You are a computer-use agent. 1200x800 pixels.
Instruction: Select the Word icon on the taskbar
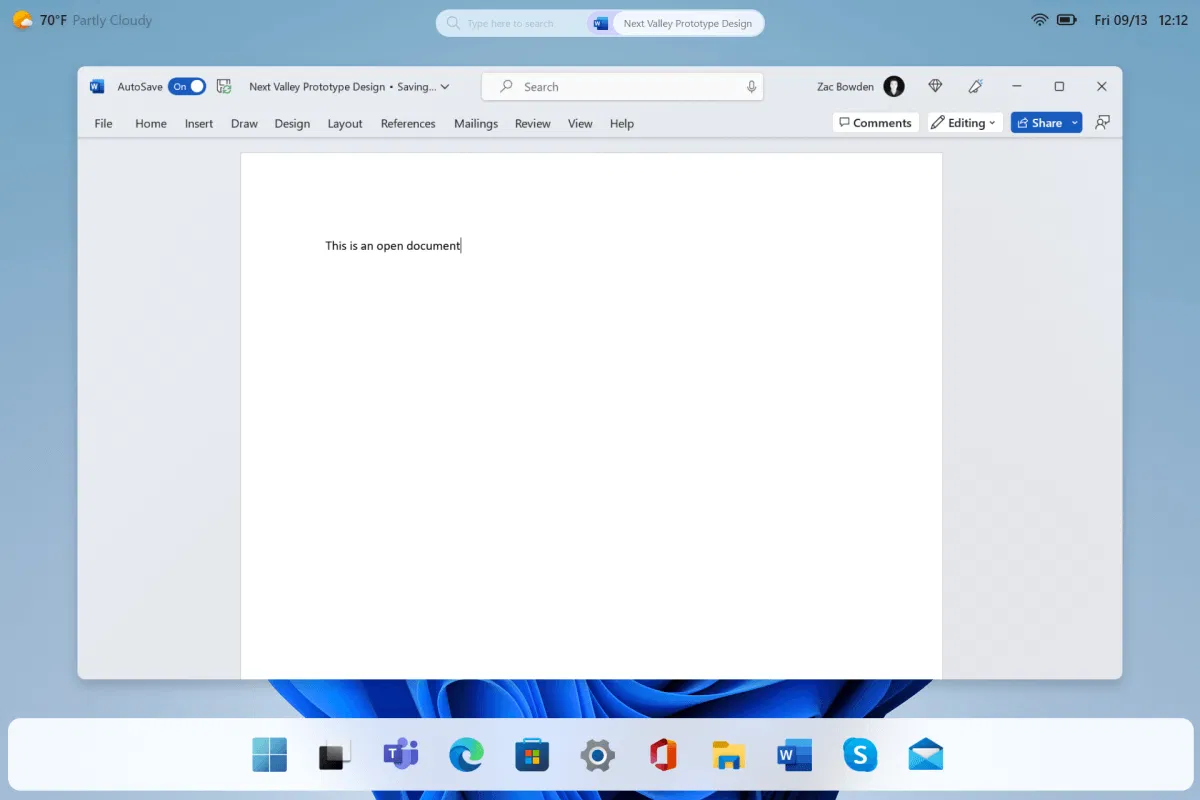pyautogui.click(x=794, y=755)
